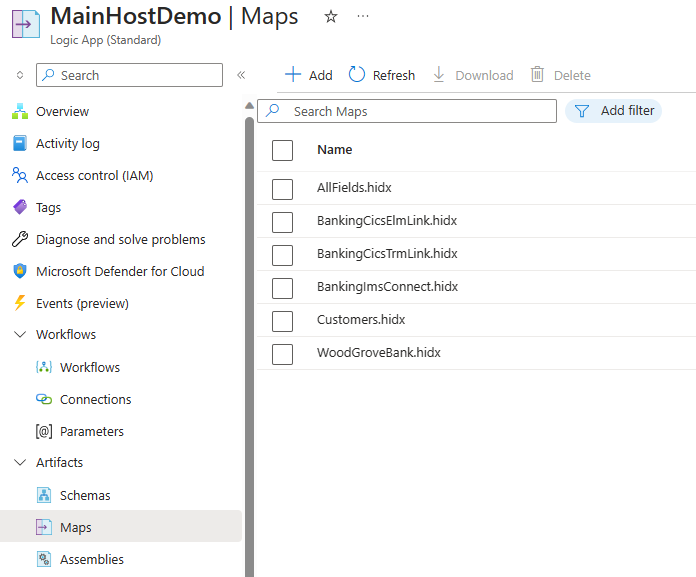Go to Access control (IAM)
696x577 pixels.
tap(95, 175)
